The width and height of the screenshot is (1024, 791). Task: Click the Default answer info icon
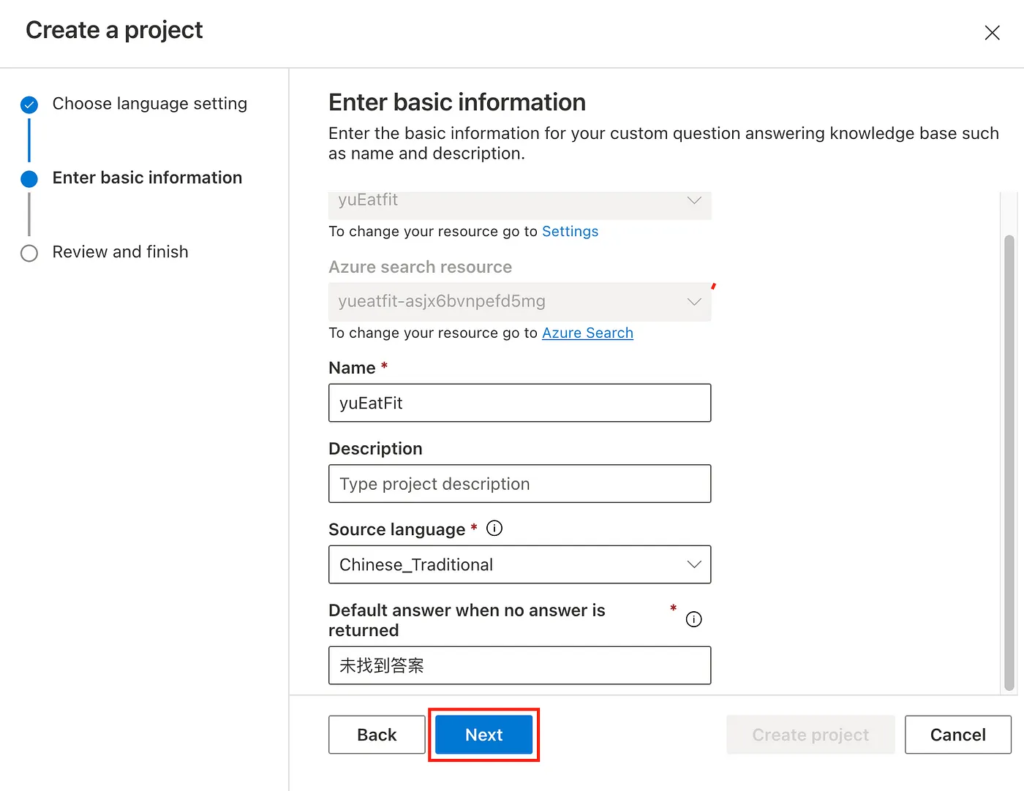(694, 619)
